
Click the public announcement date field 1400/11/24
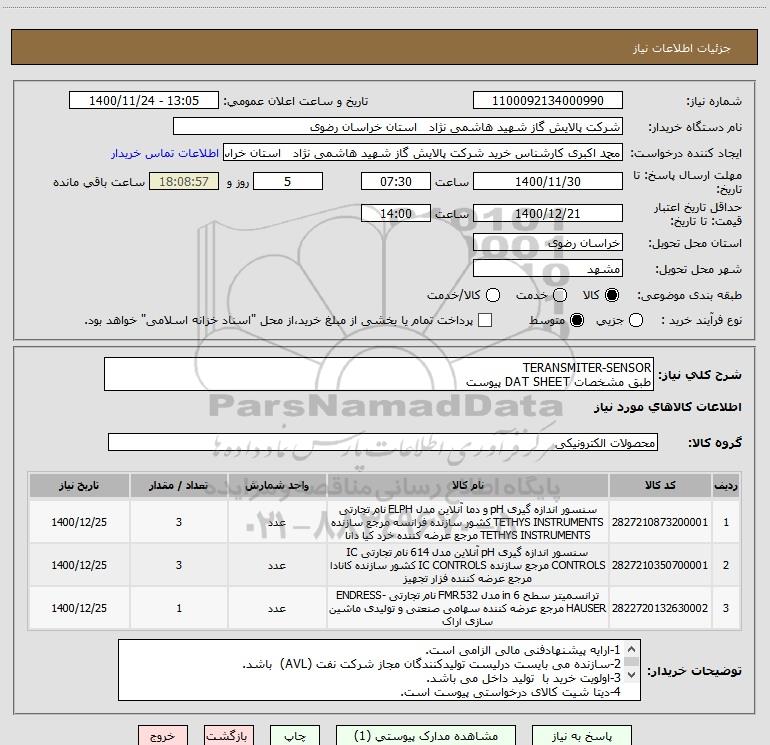tap(144, 101)
